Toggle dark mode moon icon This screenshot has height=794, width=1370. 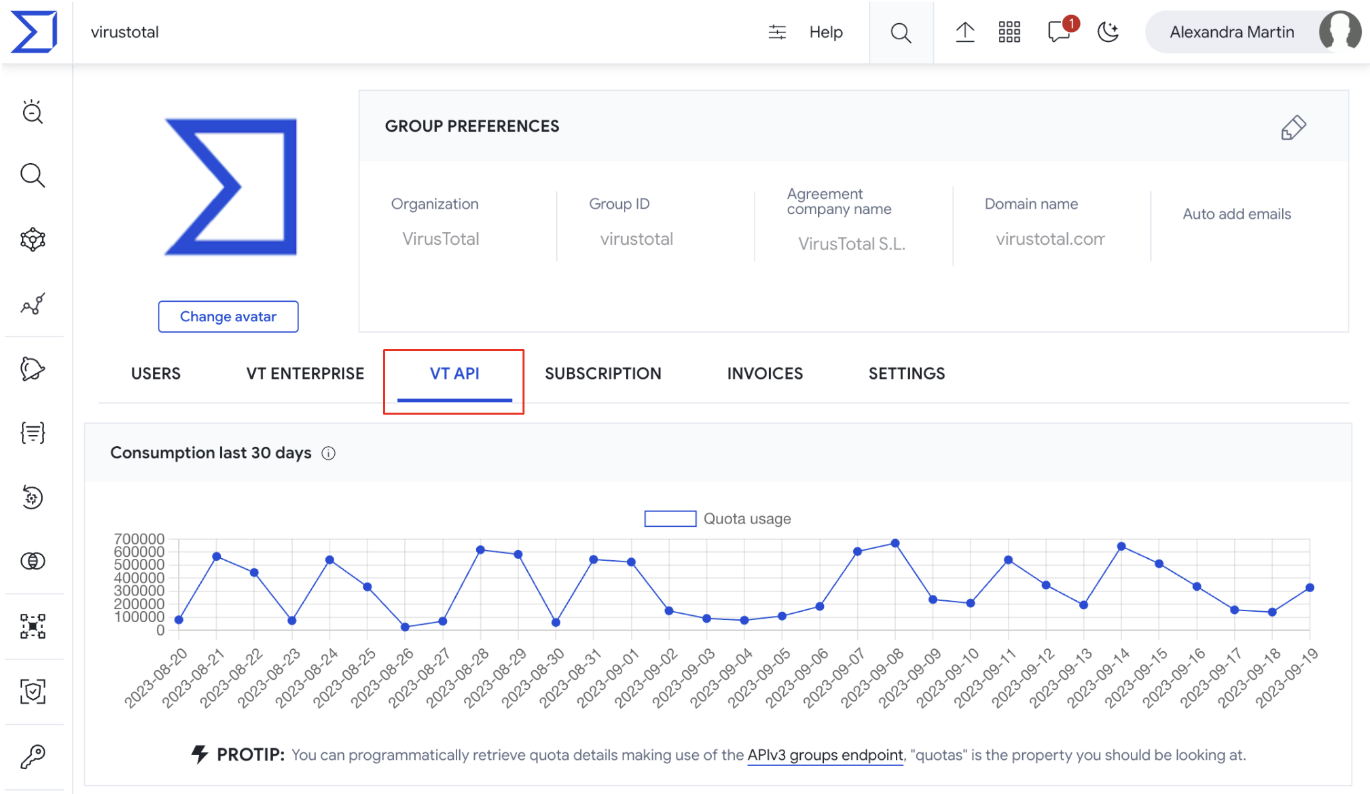pyautogui.click(x=1108, y=32)
